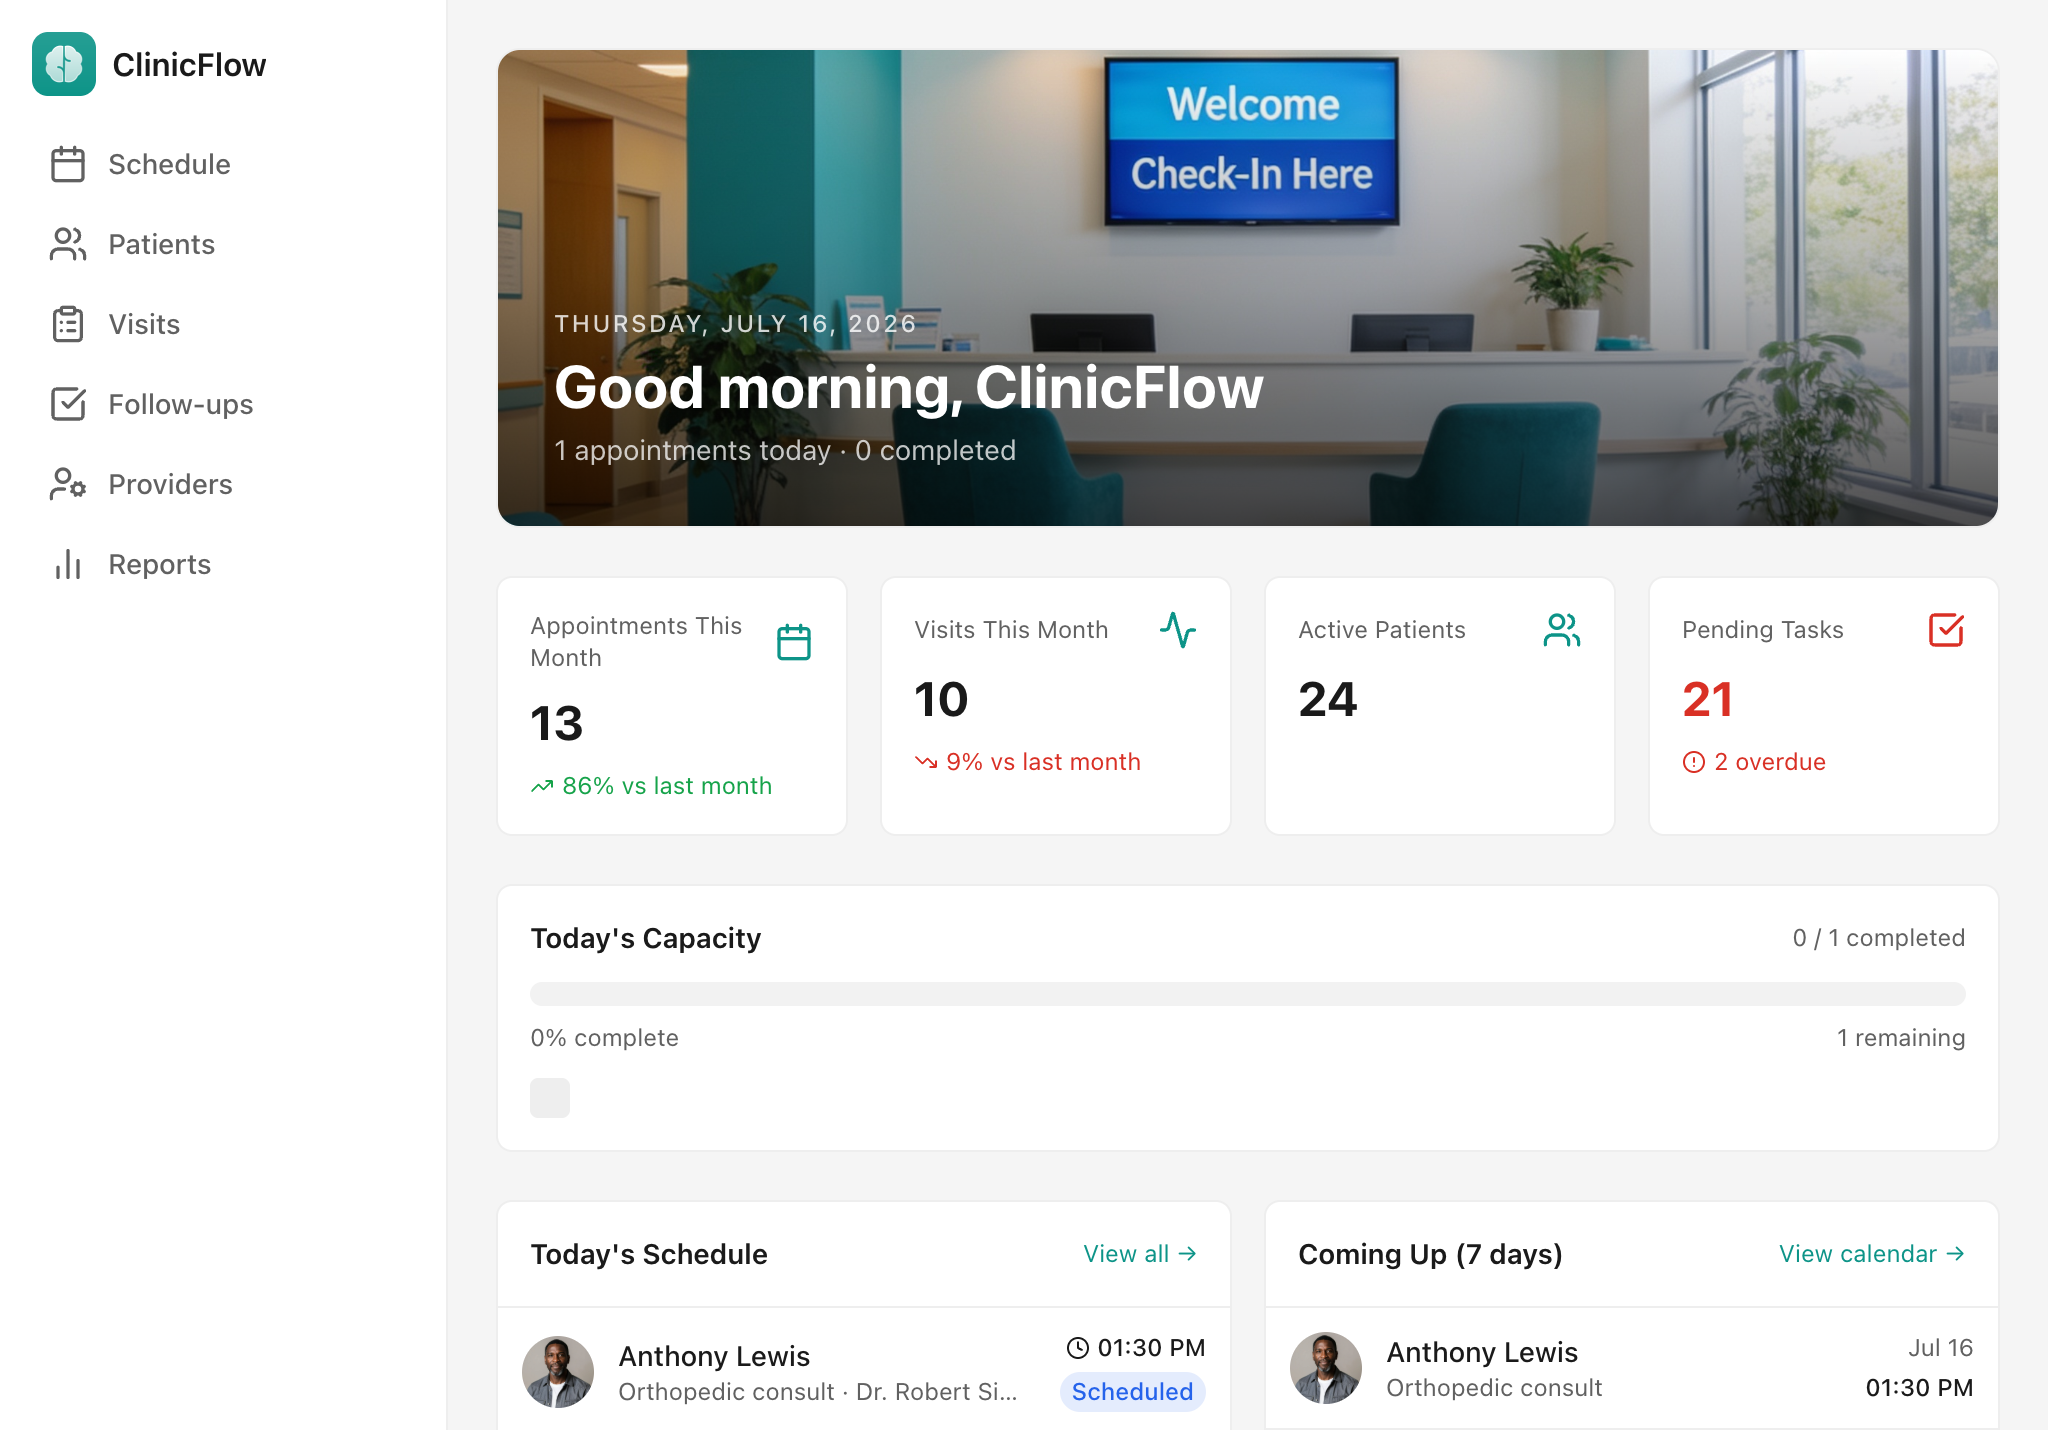This screenshot has height=1430, width=2048.
Task: Click the Visits clipboard icon in sidebar
Action: 68,324
